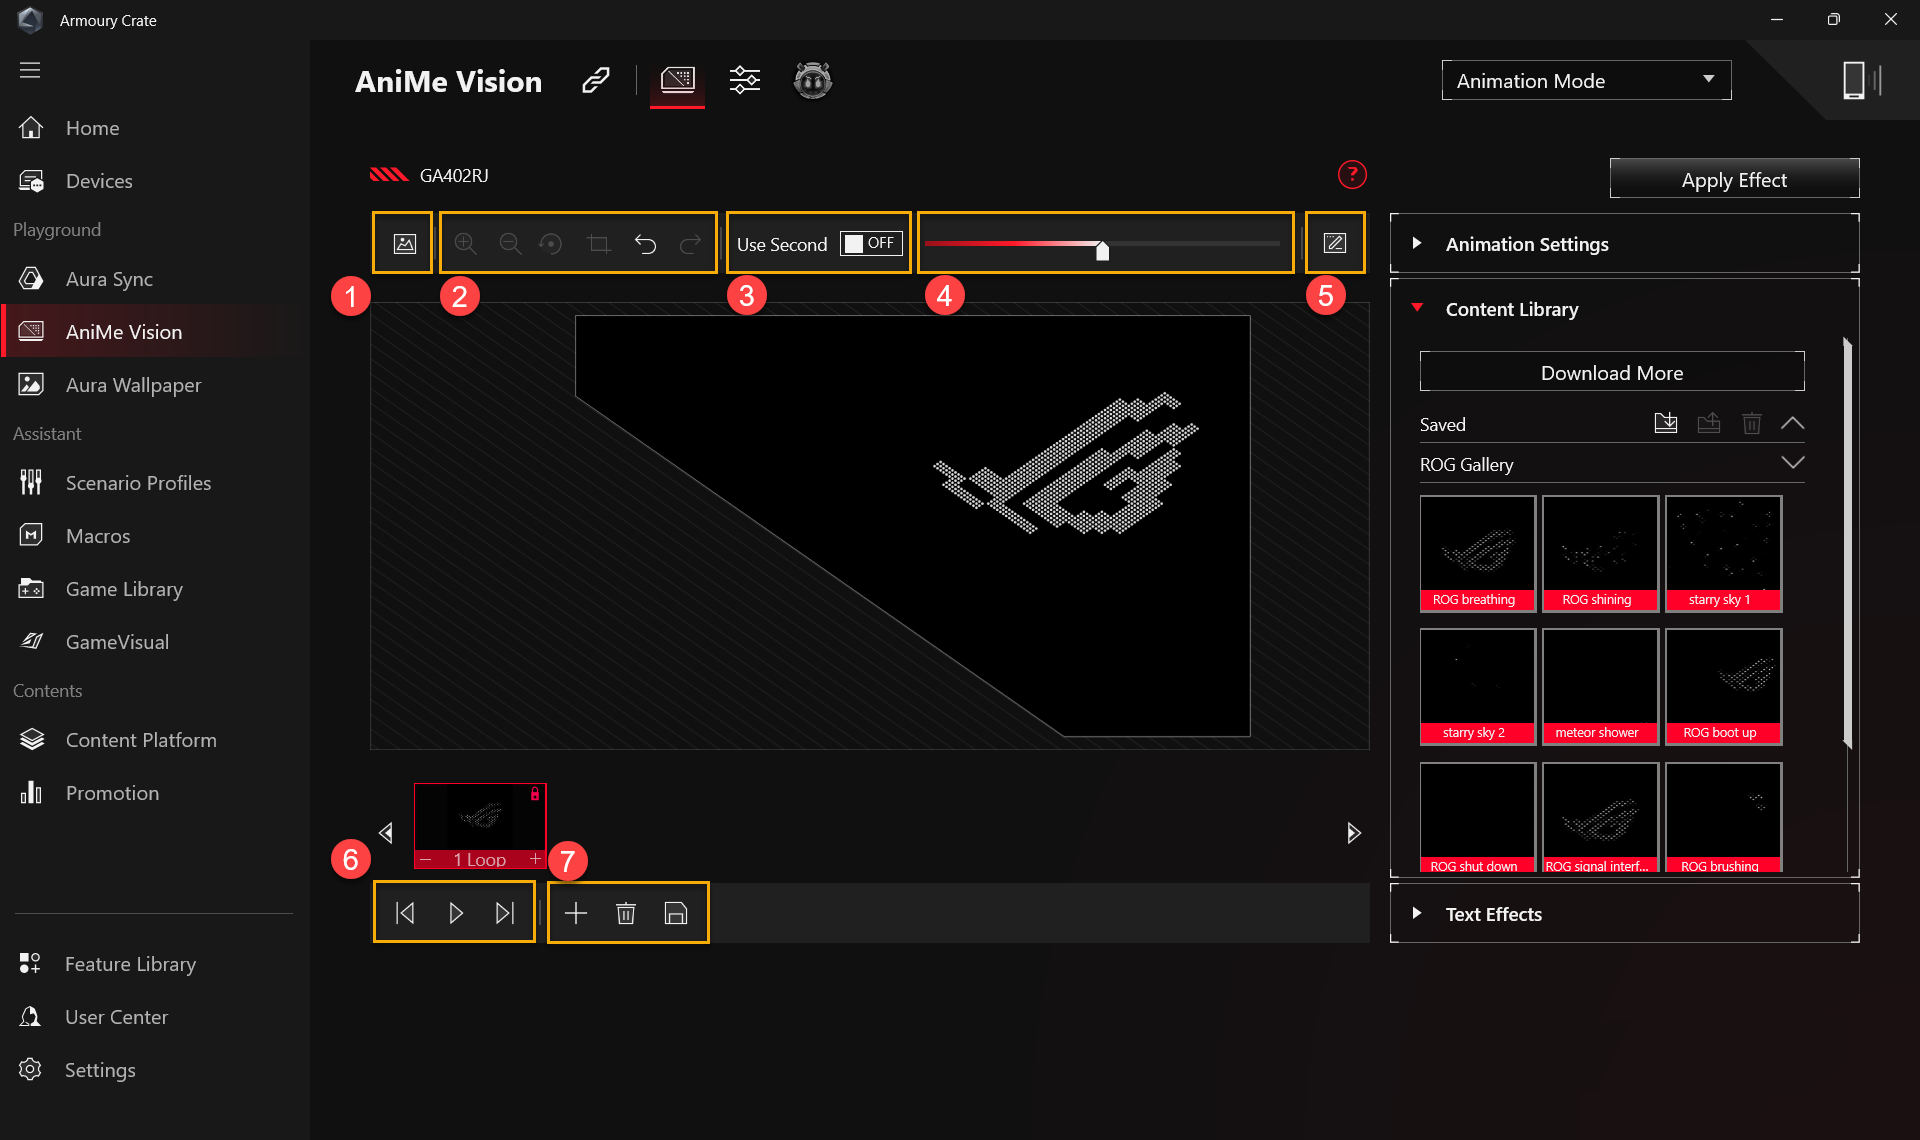Click the import icon in the Saved row

tap(1665, 423)
